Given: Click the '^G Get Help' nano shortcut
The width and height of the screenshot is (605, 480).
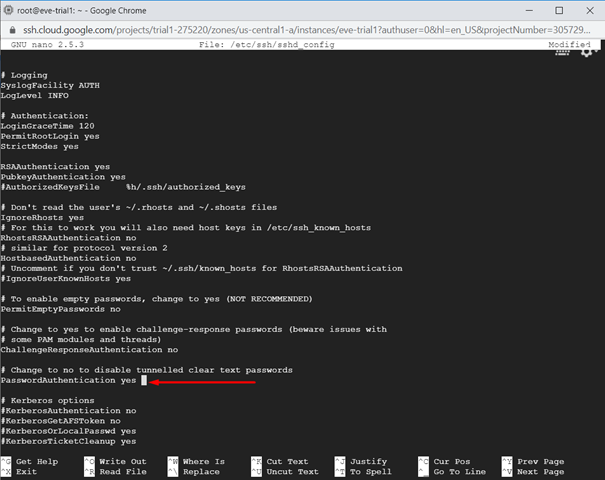Looking at the screenshot, I should coord(30,461).
